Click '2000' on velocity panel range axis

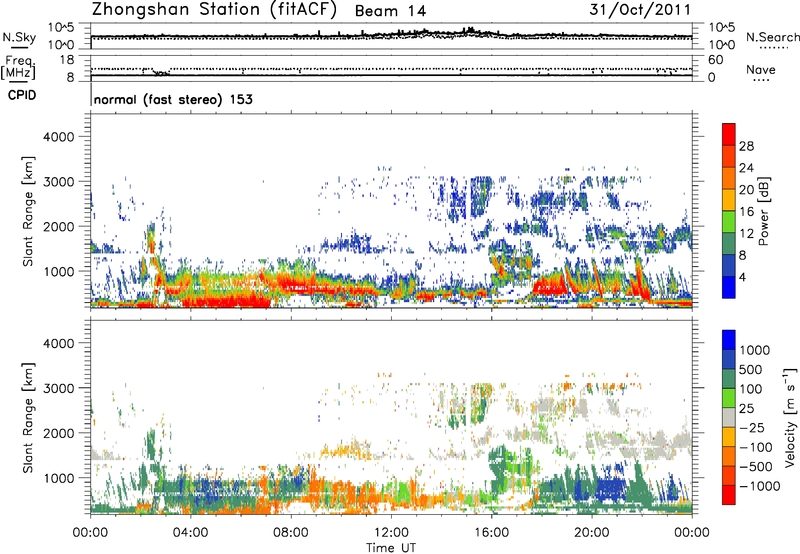58,433
